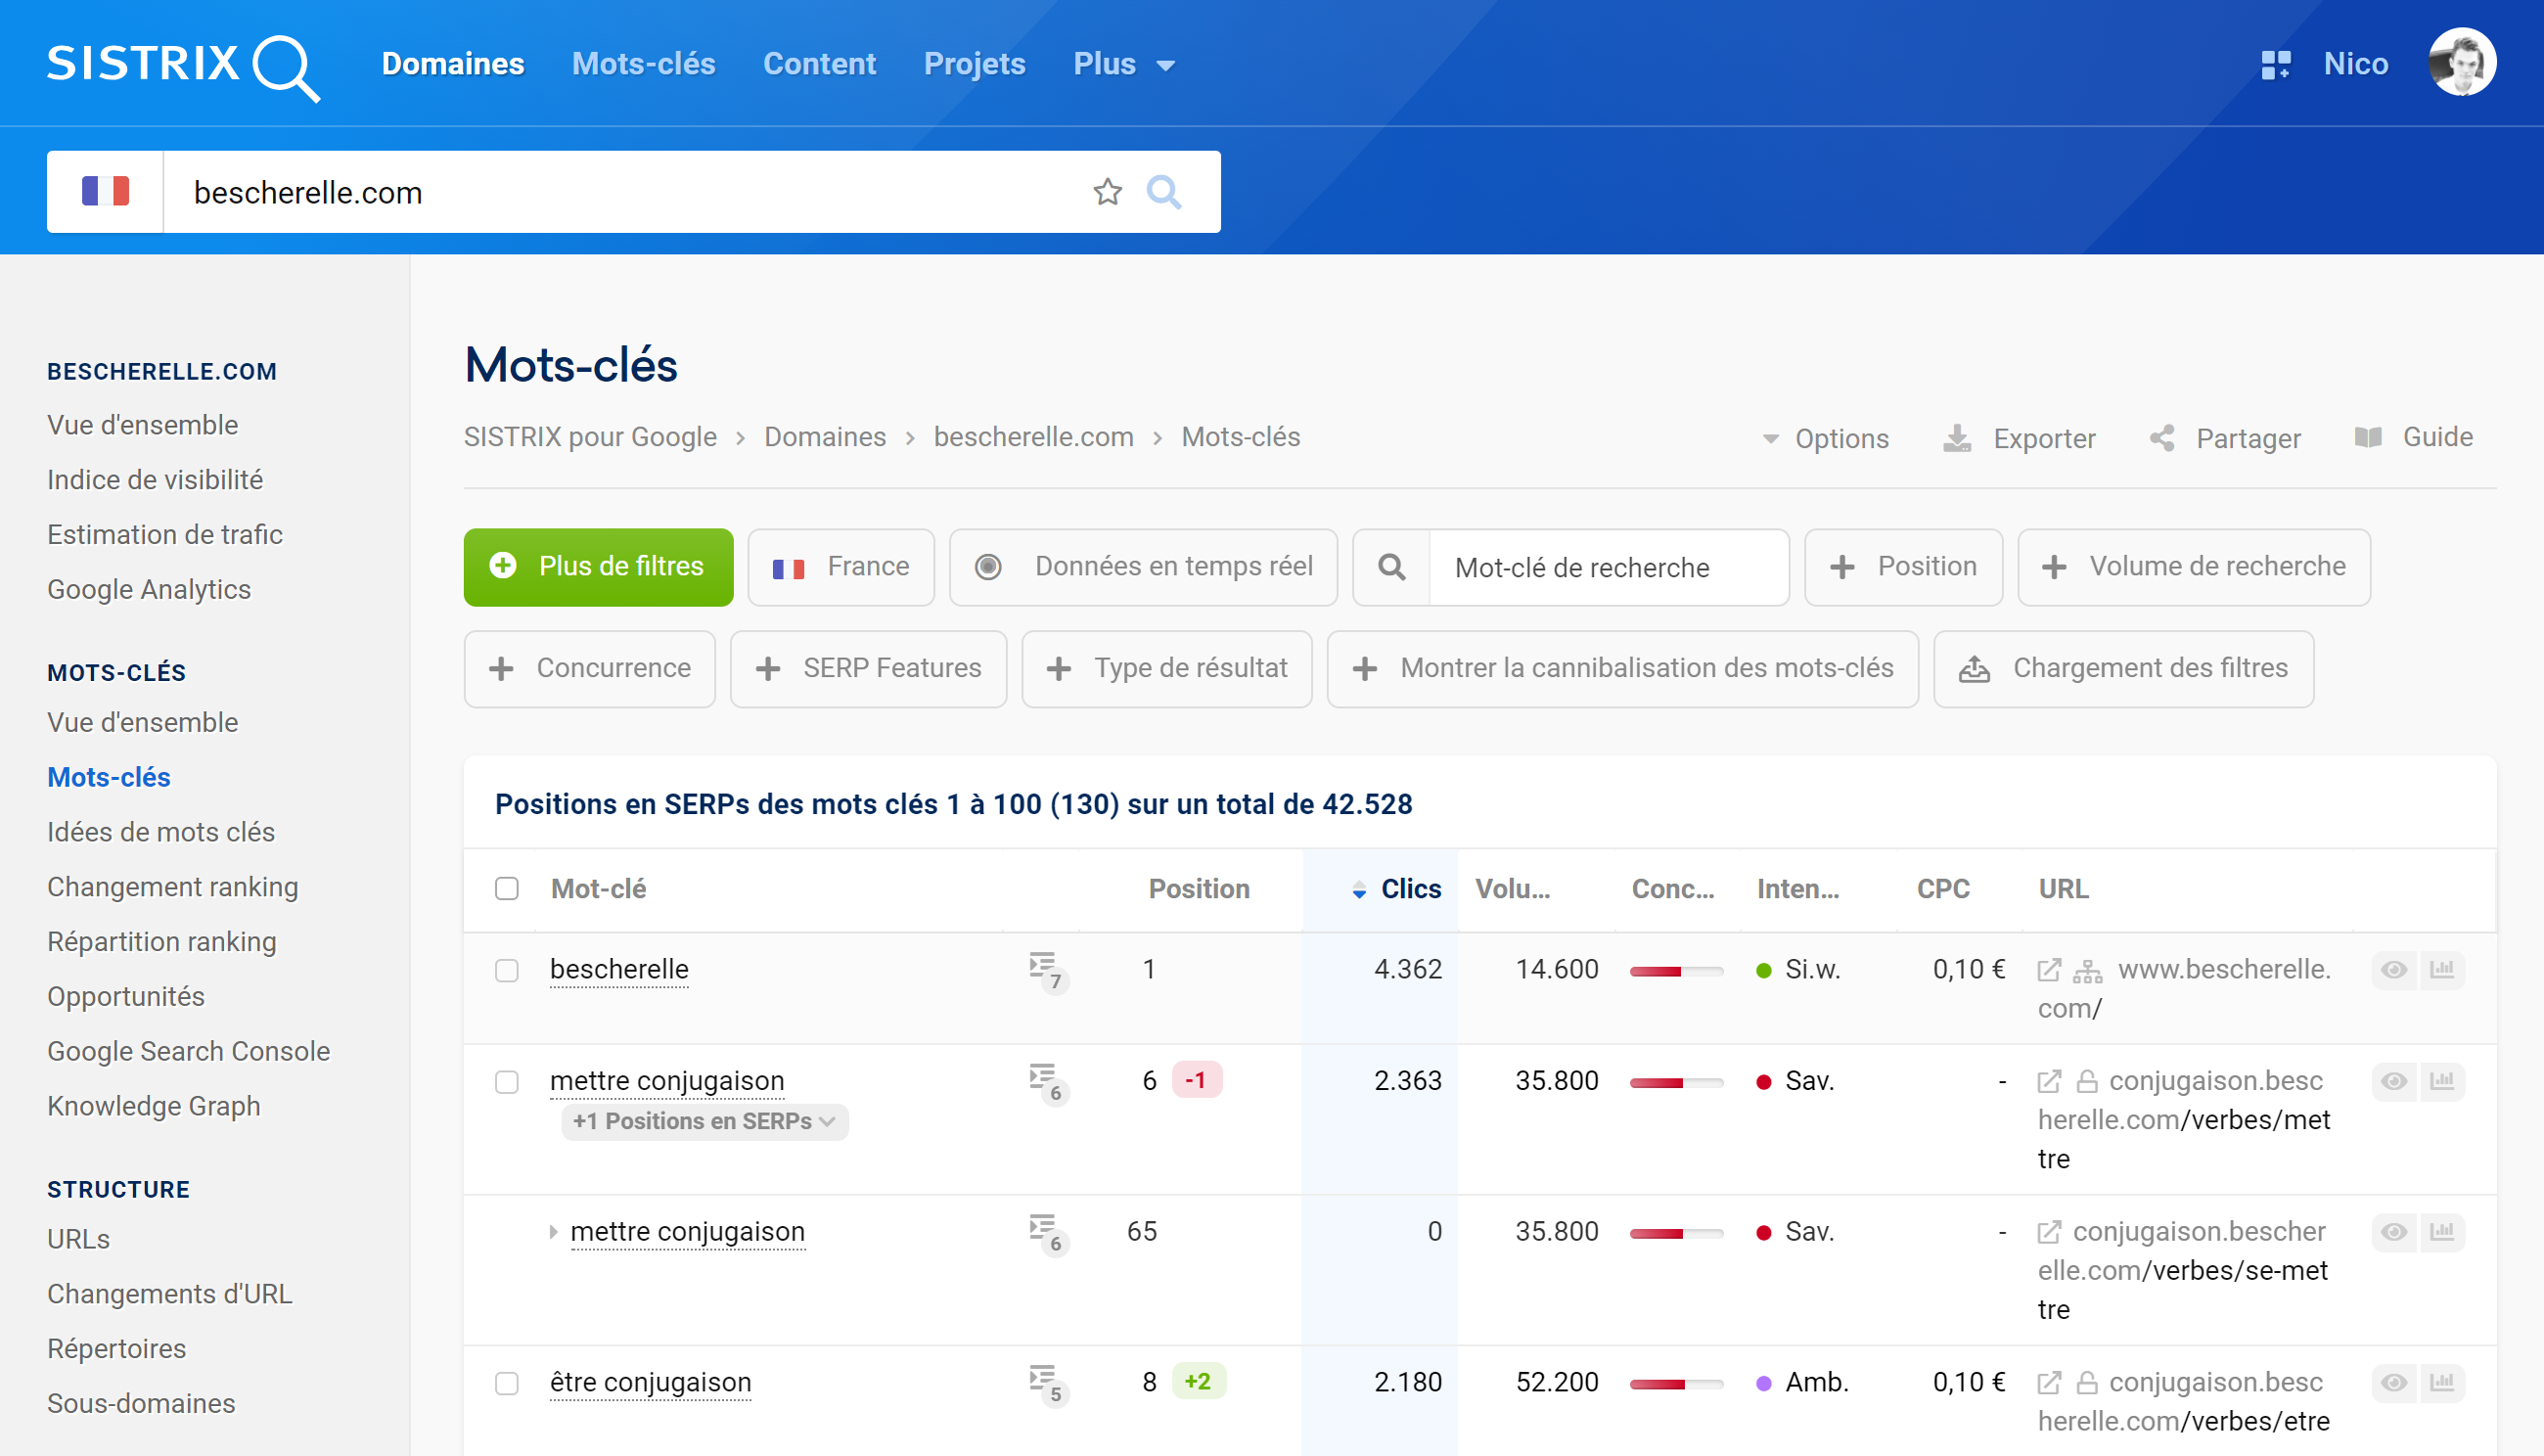Image resolution: width=2544 pixels, height=1456 pixels.
Task: Click the Partager share icon
Action: pyautogui.click(x=2162, y=438)
